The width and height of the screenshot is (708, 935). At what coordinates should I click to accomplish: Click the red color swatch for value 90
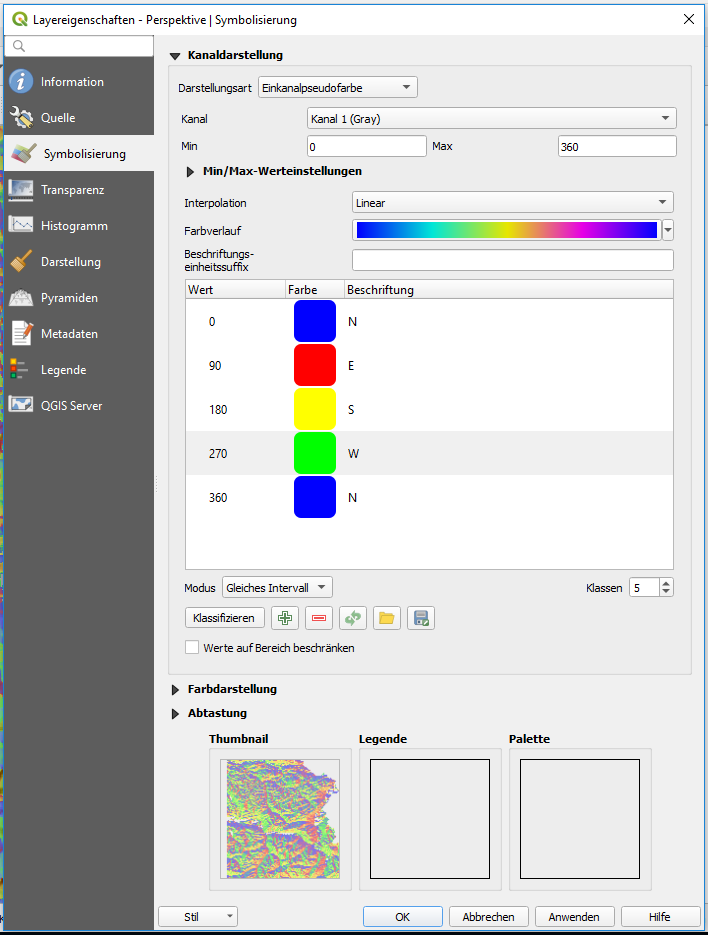coord(314,366)
